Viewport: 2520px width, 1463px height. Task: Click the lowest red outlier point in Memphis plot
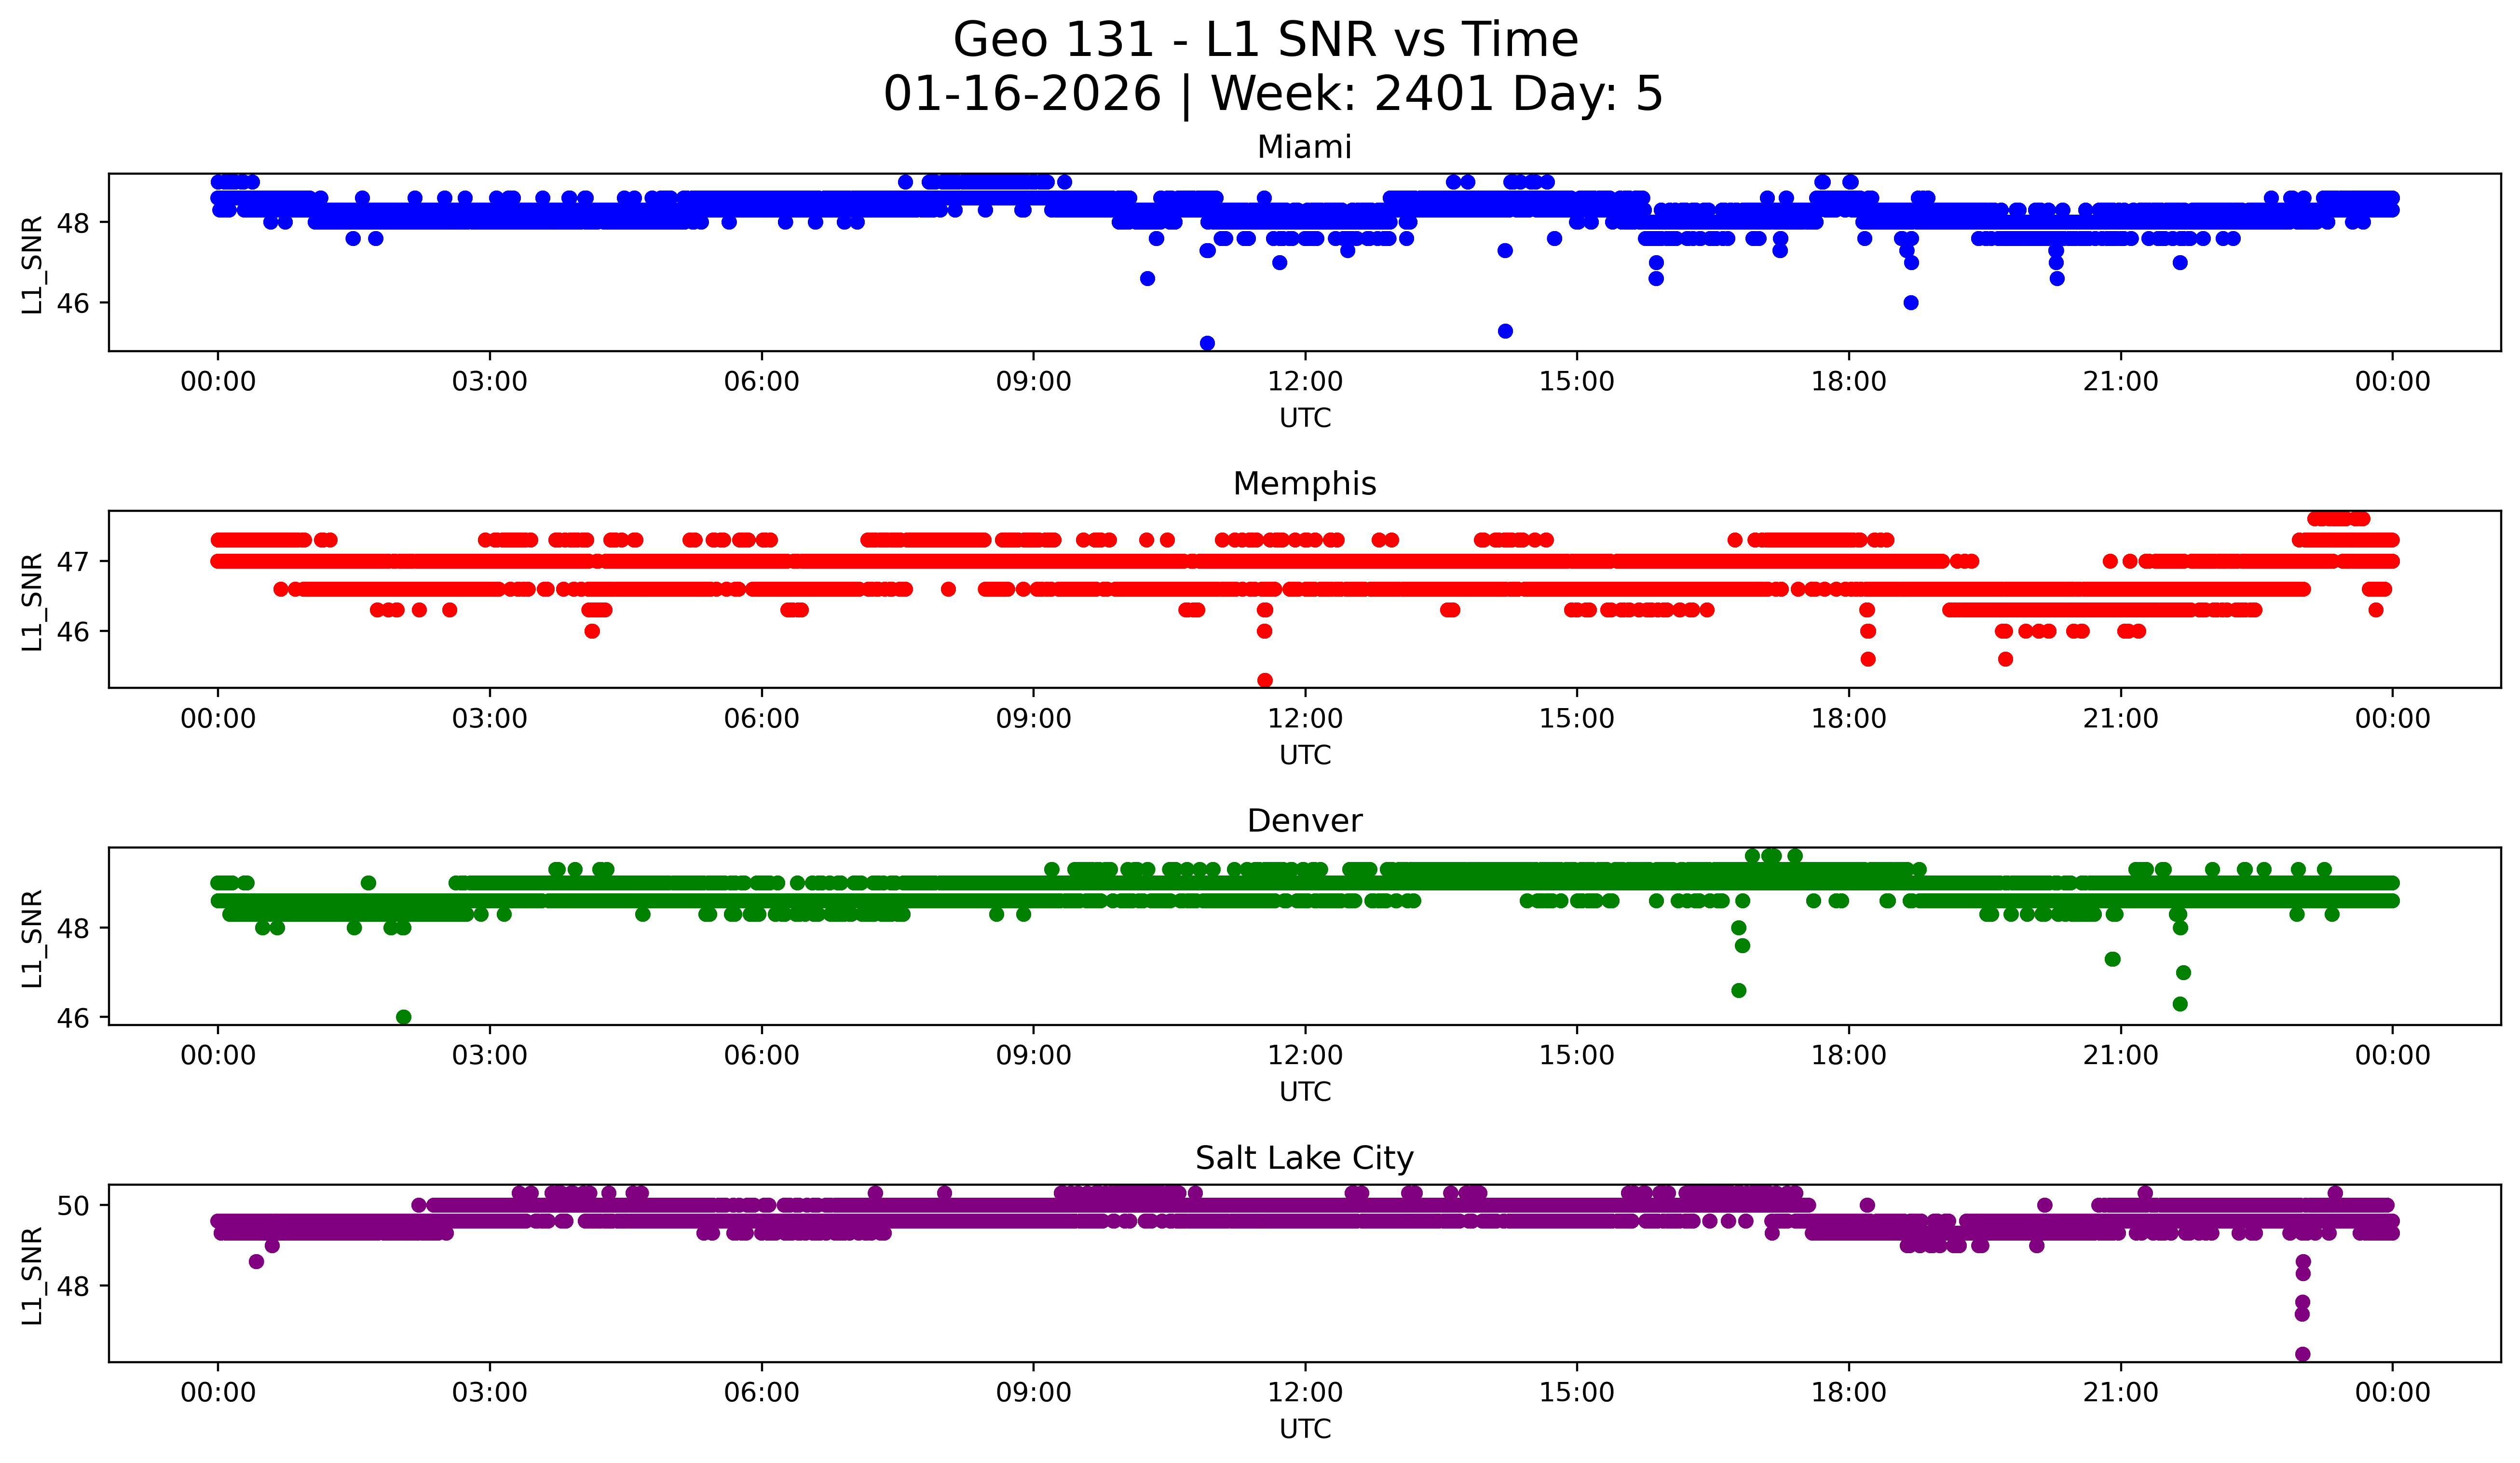(1264, 680)
